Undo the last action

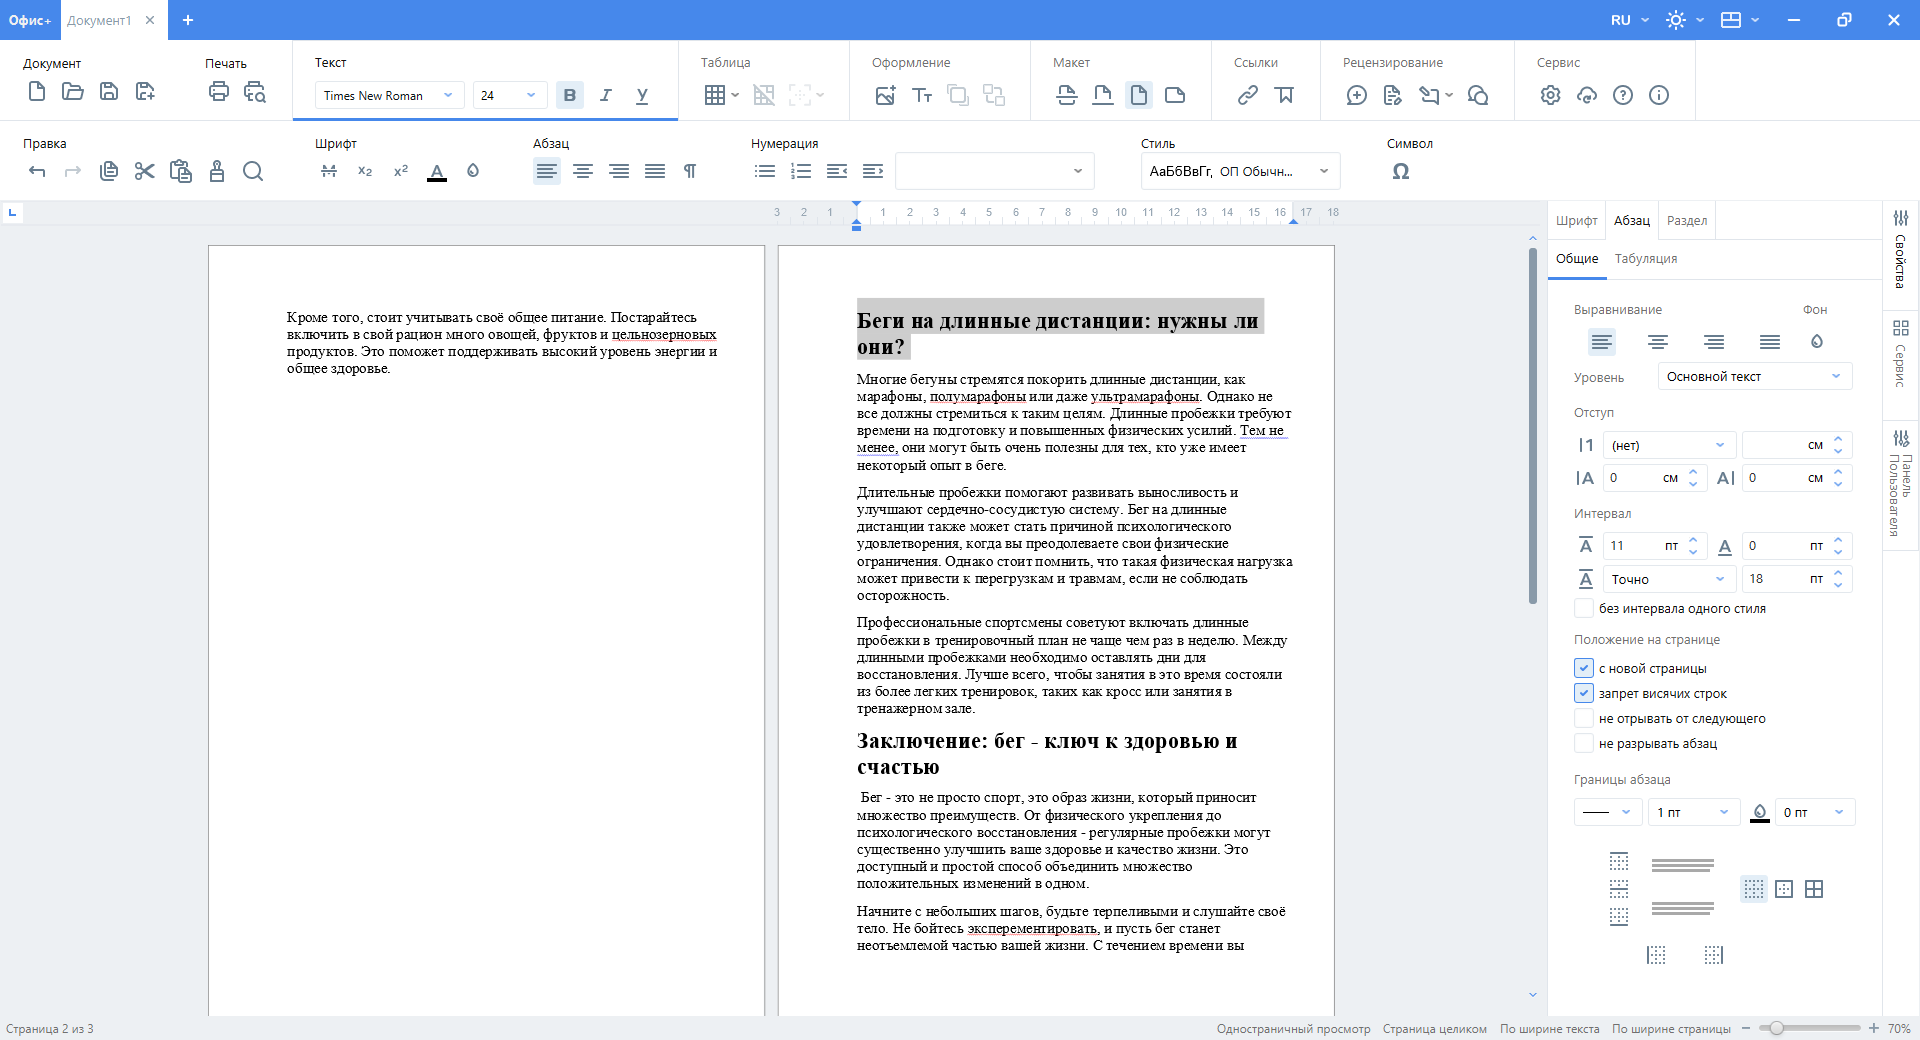point(38,171)
